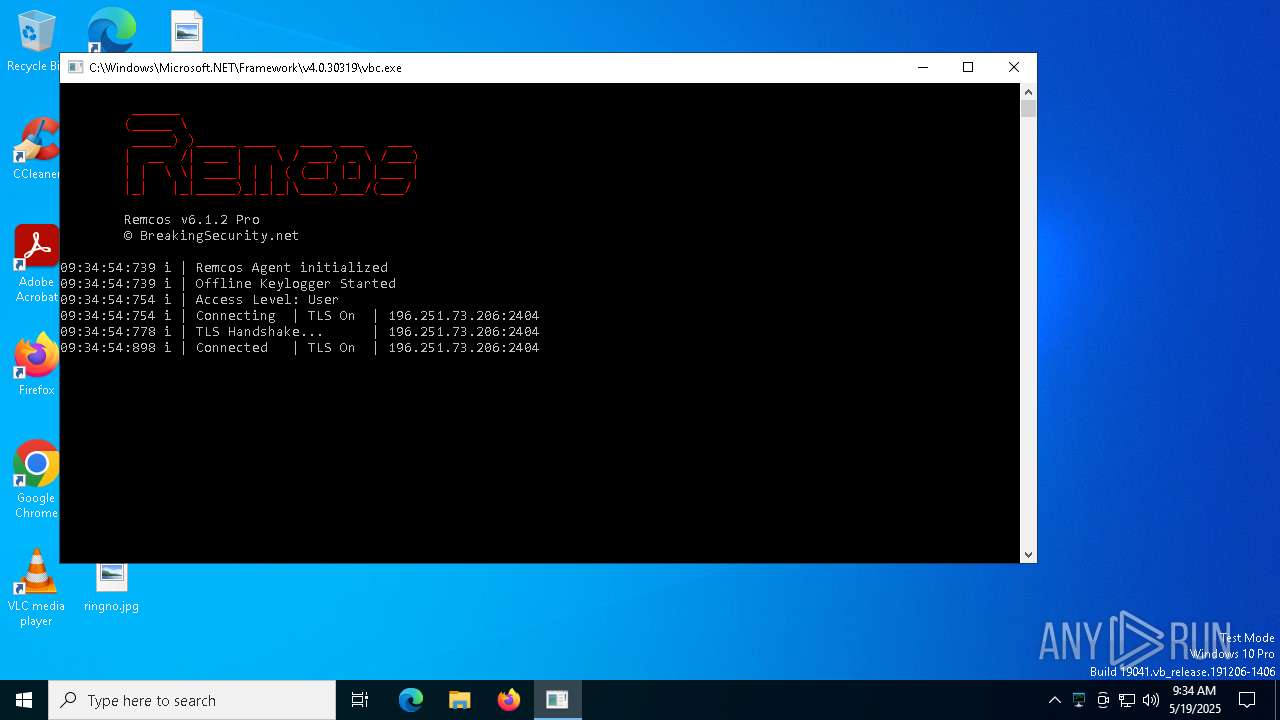Image resolution: width=1280 pixels, height=720 pixels.
Task: Open the Firefox desktop shortcut
Action: point(36,365)
